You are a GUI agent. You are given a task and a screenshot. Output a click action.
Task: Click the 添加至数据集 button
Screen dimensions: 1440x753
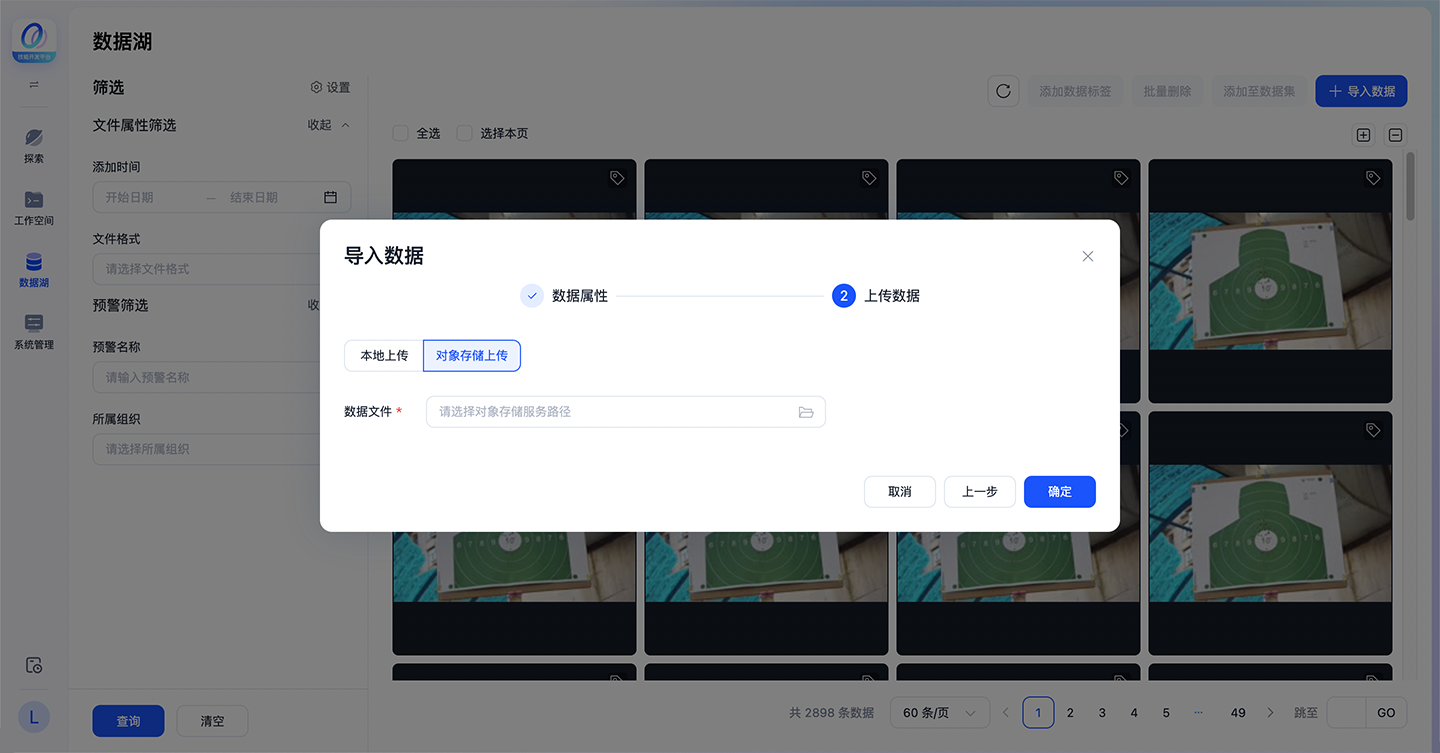point(1259,91)
